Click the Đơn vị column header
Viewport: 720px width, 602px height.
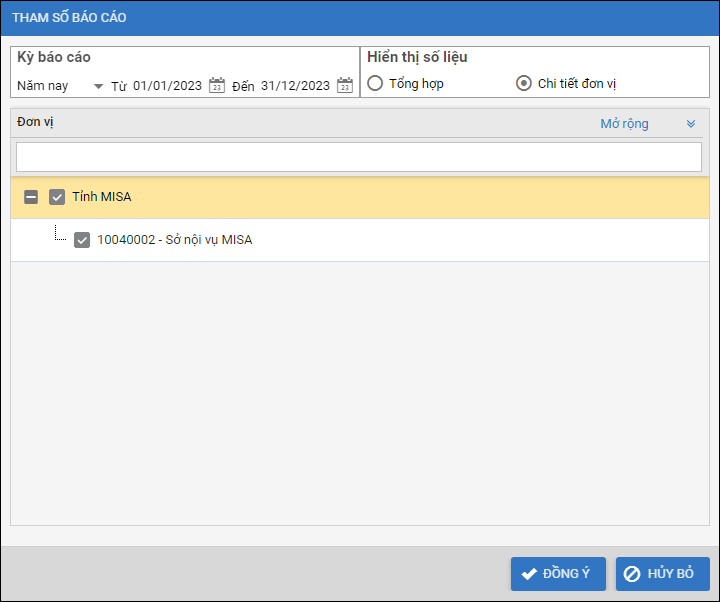(x=37, y=122)
